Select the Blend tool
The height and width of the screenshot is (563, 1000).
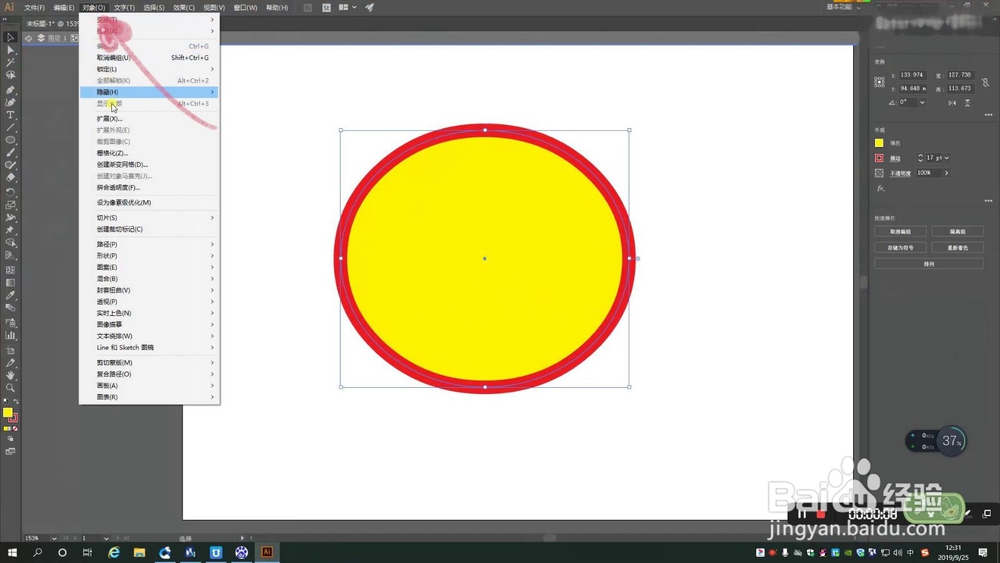point(10,308)
